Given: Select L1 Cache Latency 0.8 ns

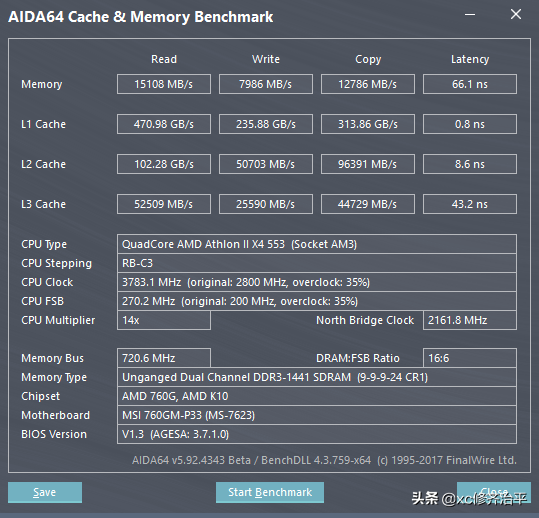Looking at the screenshot, I should point(470,124).
